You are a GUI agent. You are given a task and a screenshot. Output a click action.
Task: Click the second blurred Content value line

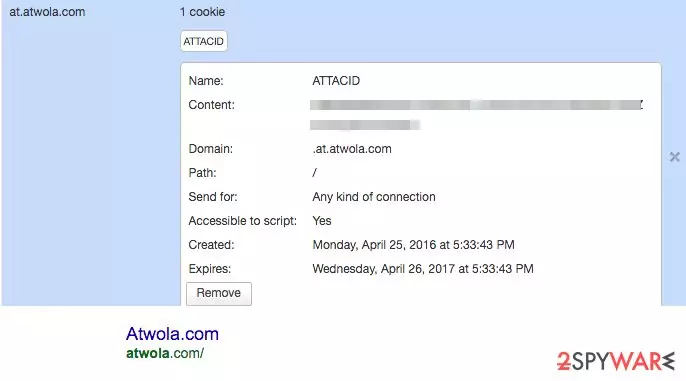[365, 125]
